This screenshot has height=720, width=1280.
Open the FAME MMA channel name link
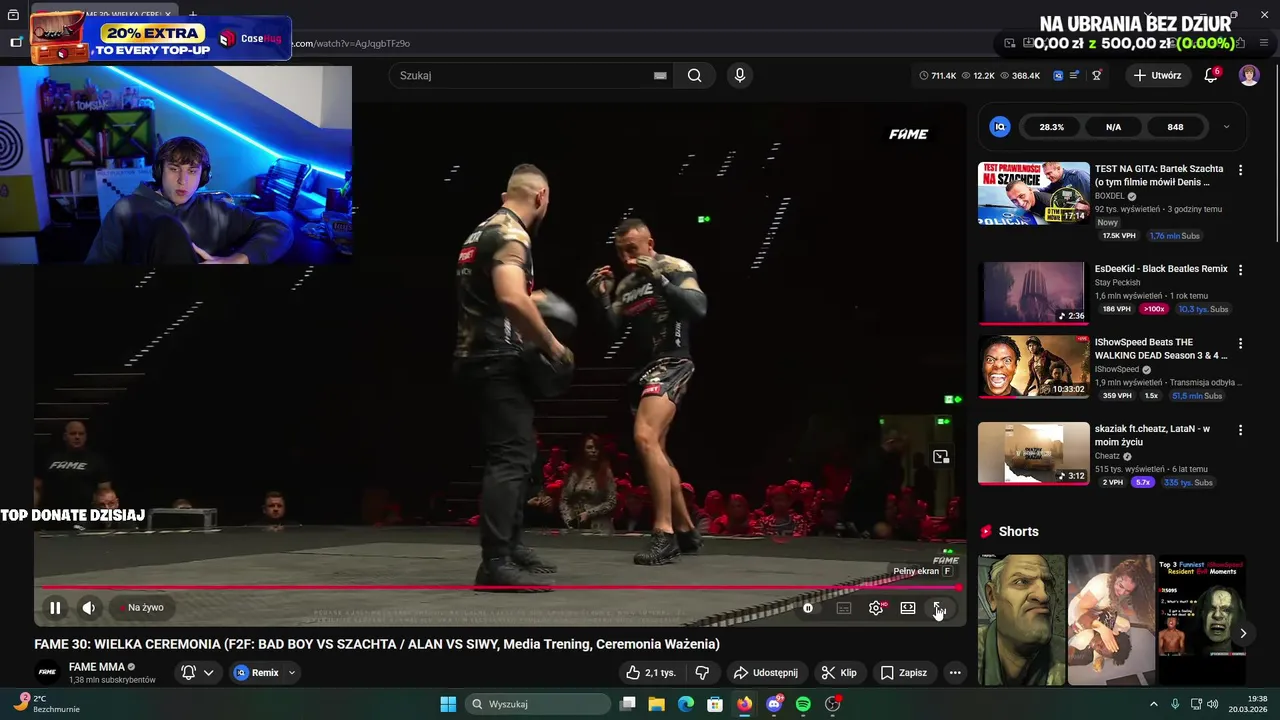(x=96, y=667)
